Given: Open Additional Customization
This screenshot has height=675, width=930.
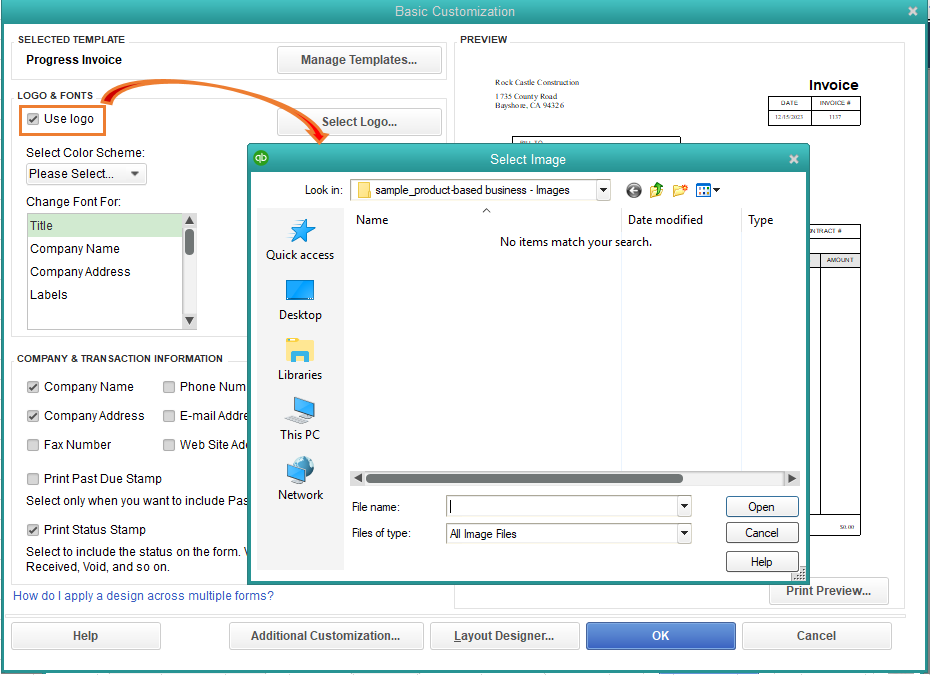Looking at the screenshot, I should 326,636.
